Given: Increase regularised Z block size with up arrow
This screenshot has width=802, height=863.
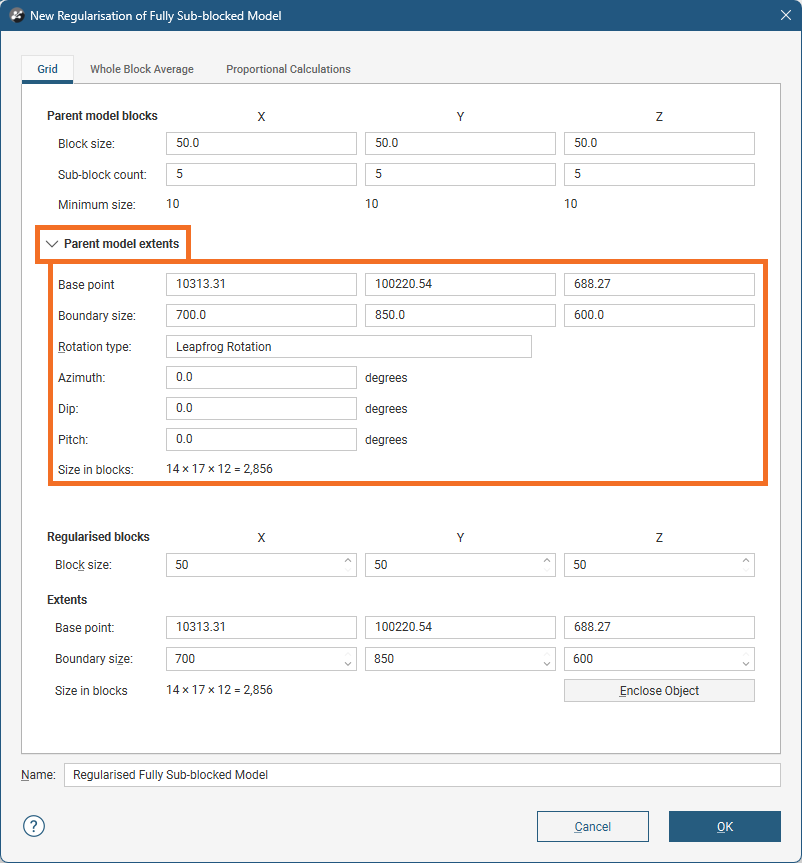Looking at the screenshot, I should click(x=746, y=561).
